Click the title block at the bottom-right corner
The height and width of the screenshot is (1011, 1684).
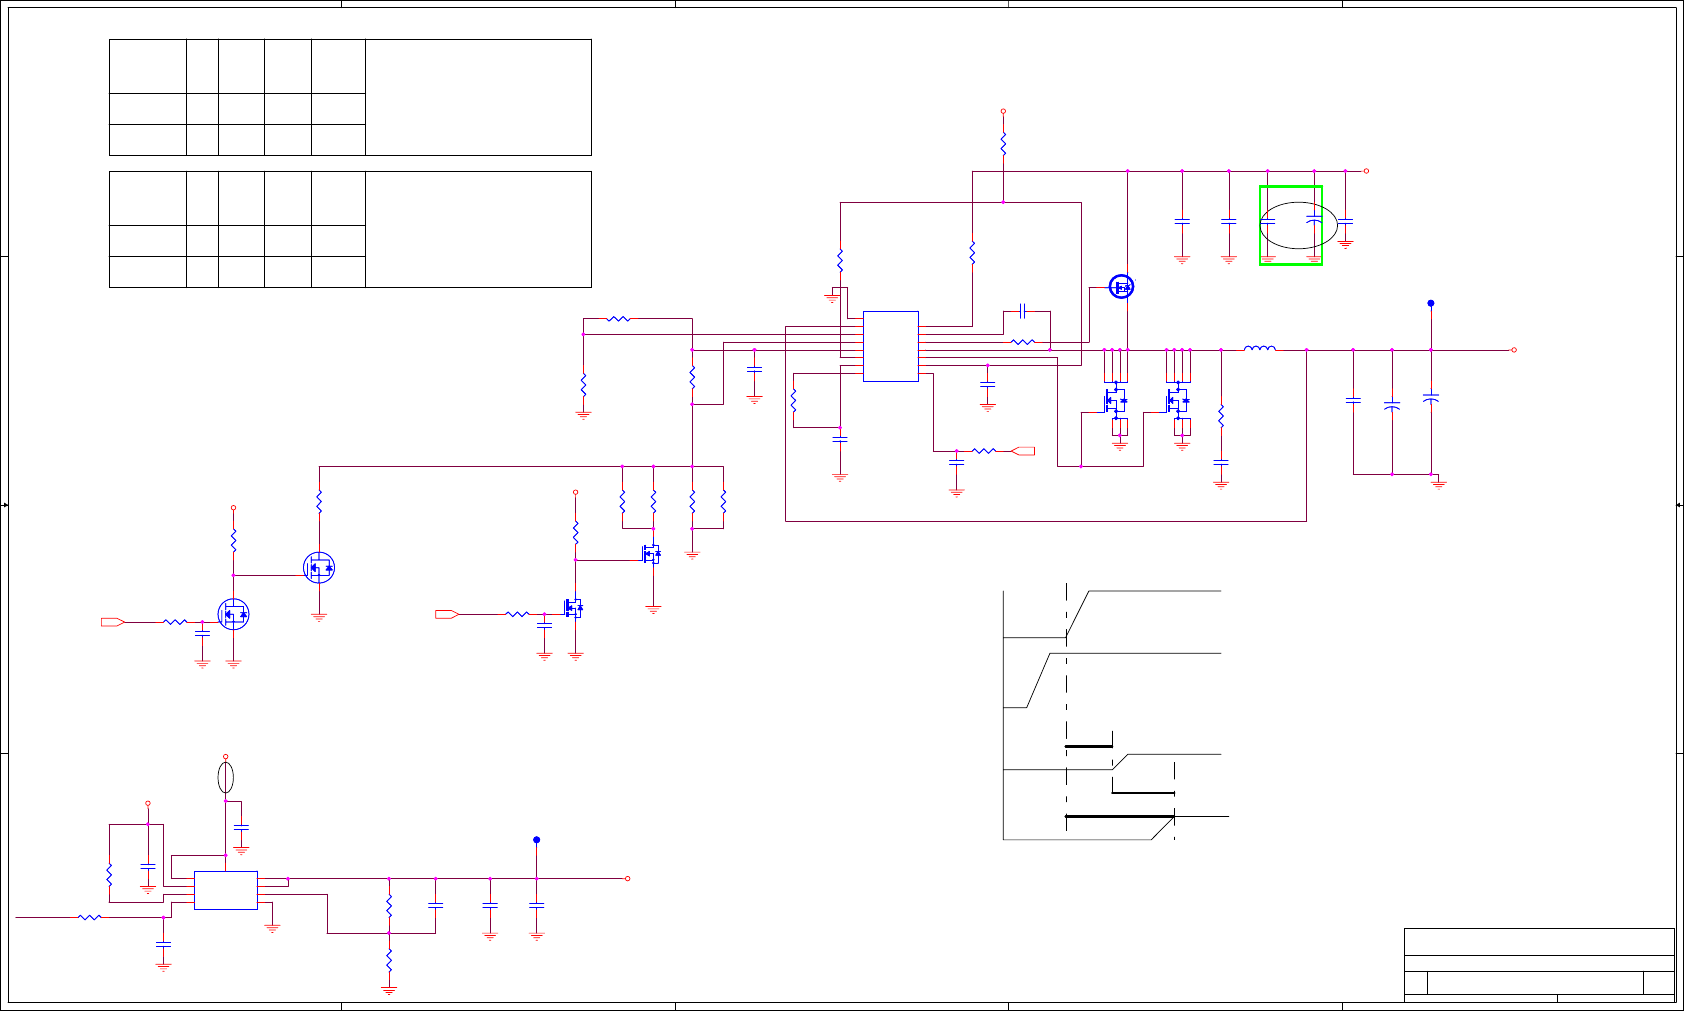click(1539, 965)
